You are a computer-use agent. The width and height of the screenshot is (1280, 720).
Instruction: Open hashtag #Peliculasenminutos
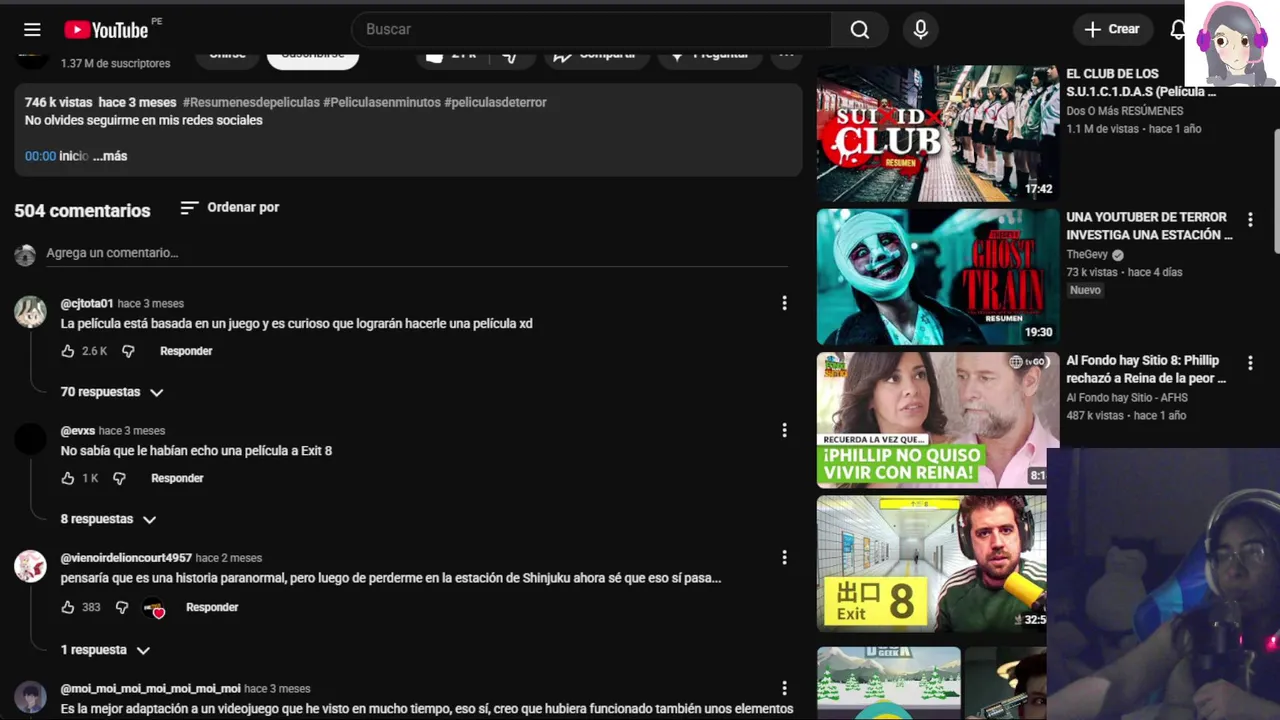pos(382,102)
